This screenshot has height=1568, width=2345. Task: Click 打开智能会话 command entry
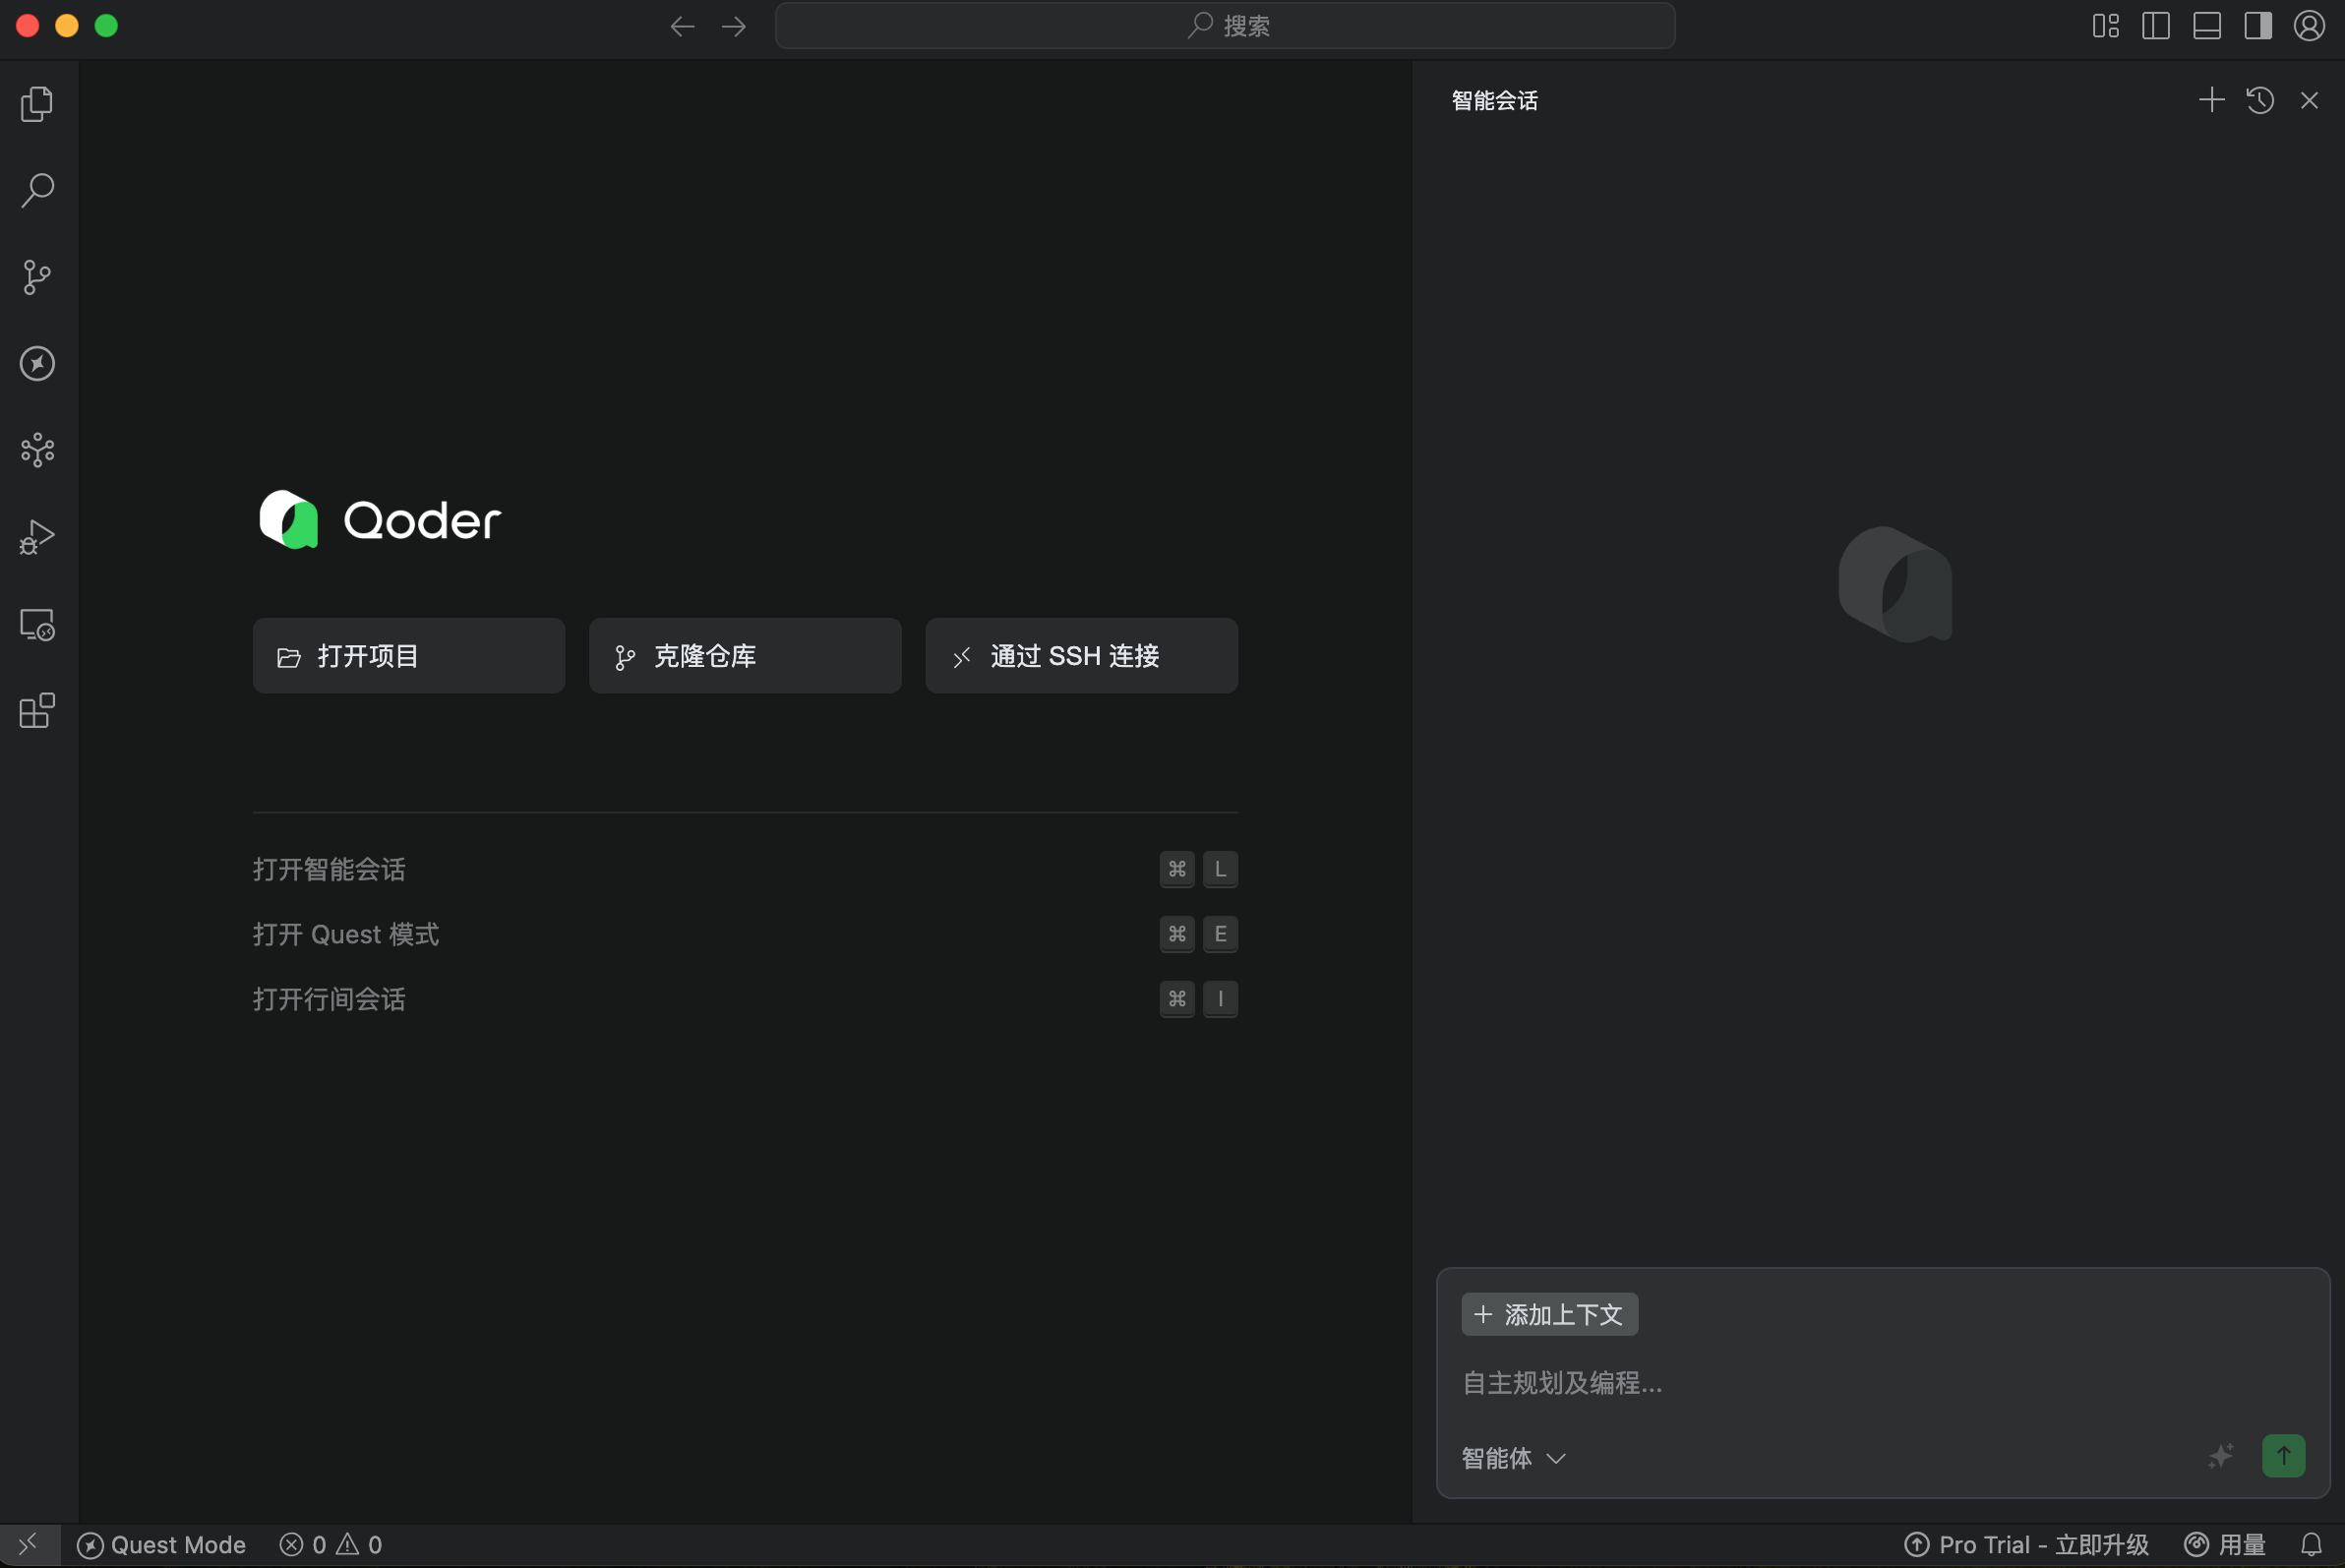[x=329, y=869]
